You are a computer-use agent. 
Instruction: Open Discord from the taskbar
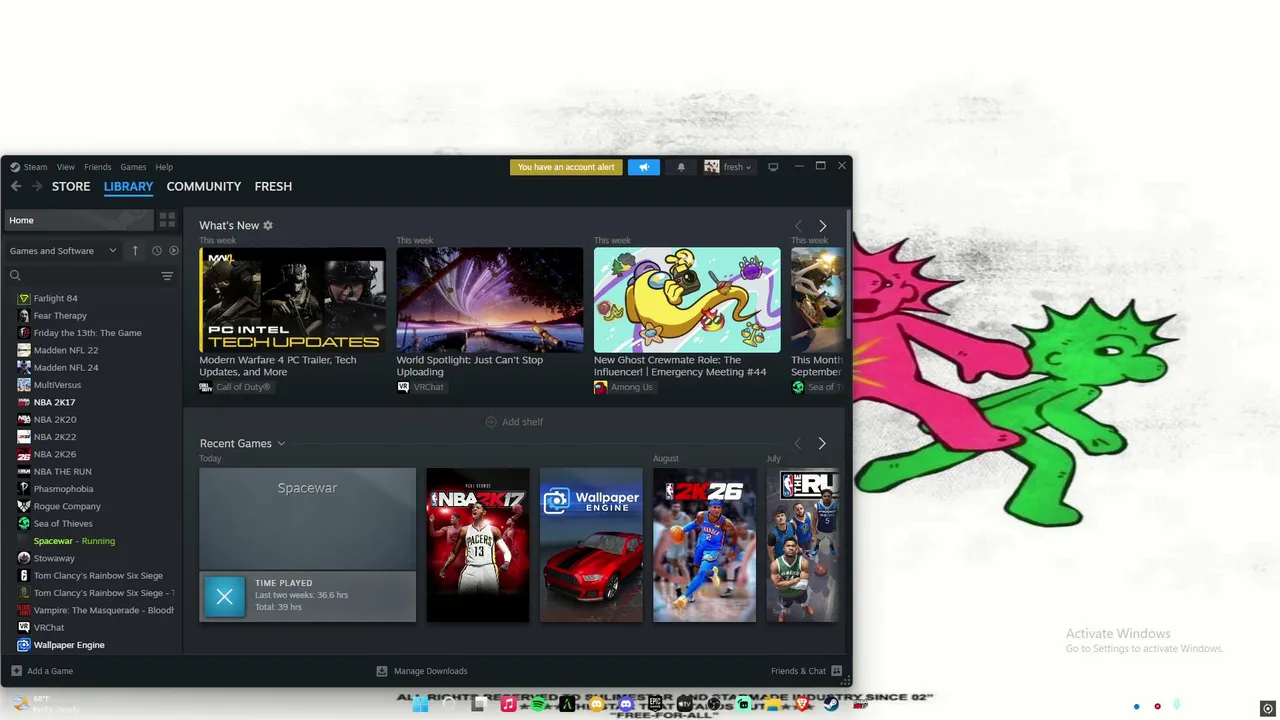click(x=626, y=705)
